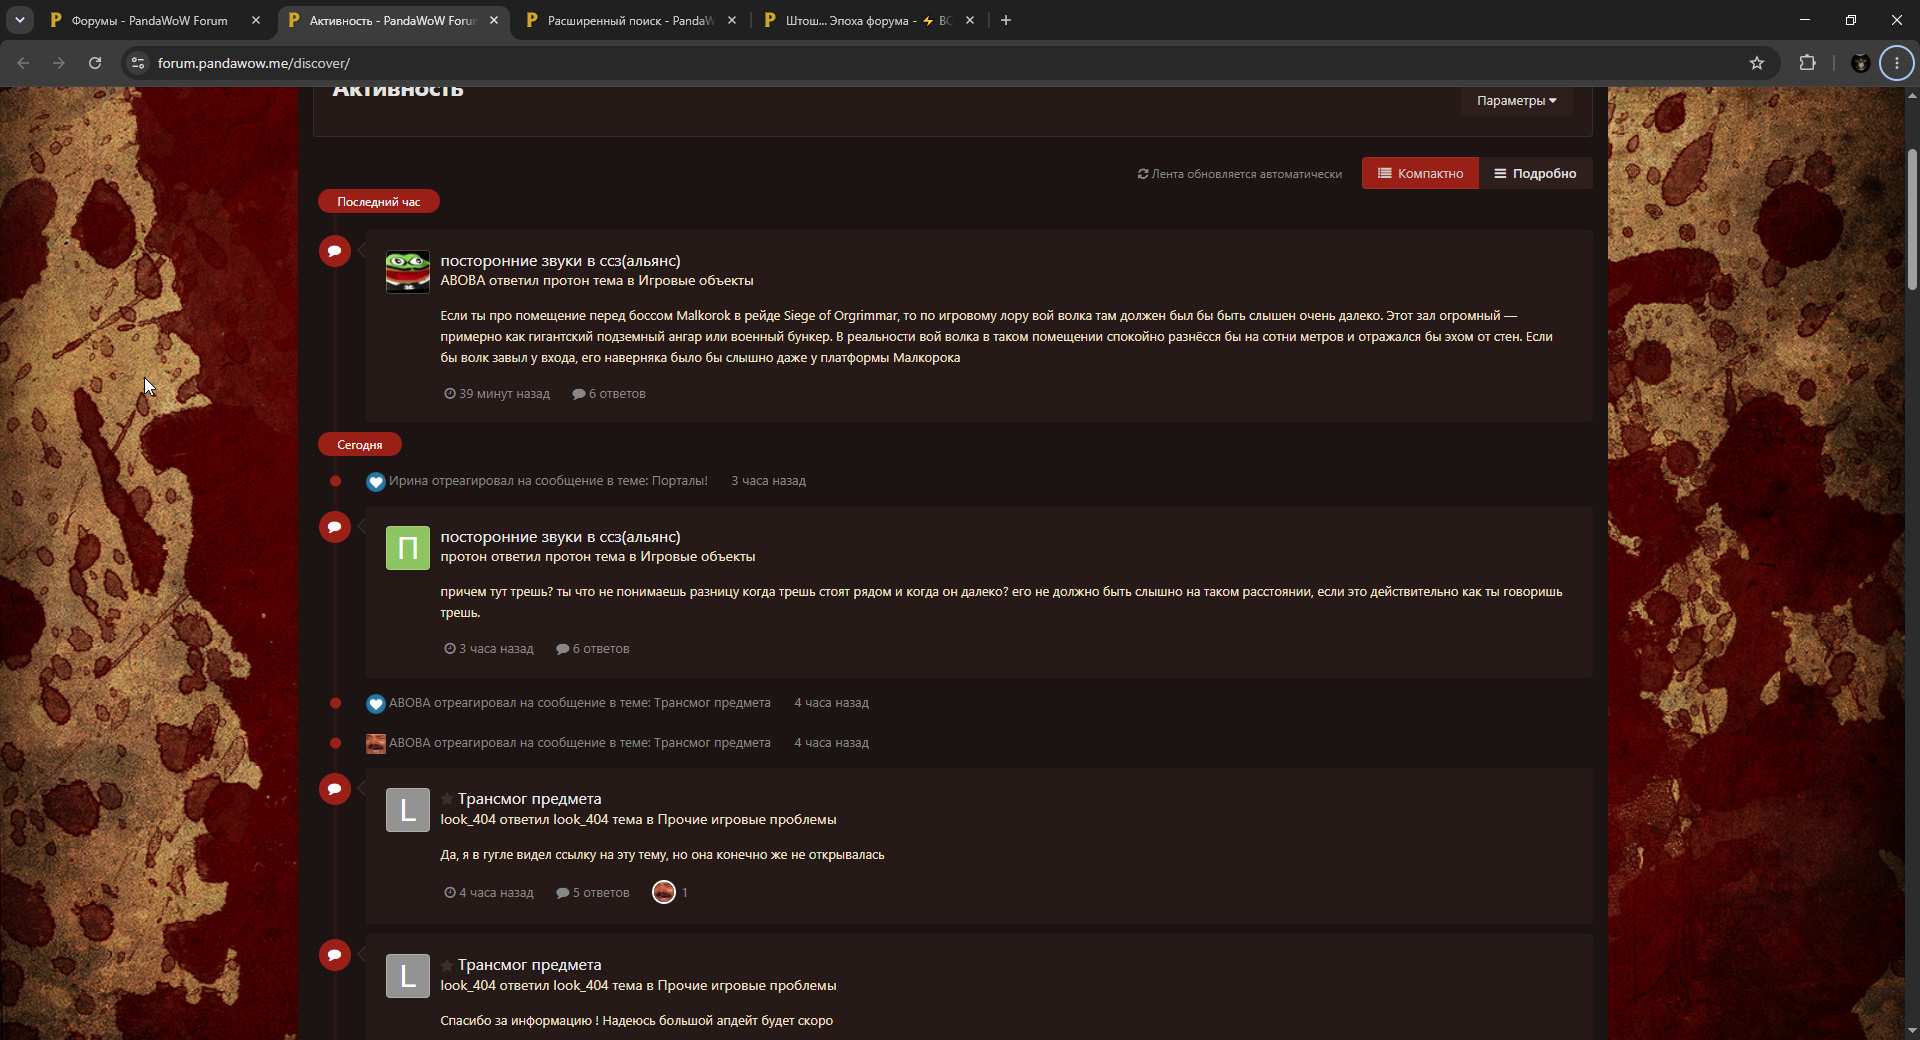Screen dimensions: 1920x1040
Task: Click the star icon before last Трансмог предмета title
Action: point(447,965)
